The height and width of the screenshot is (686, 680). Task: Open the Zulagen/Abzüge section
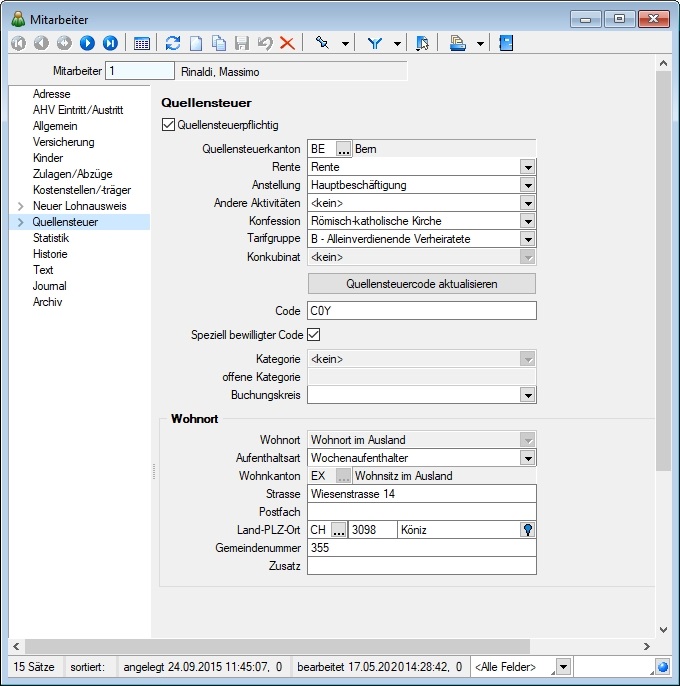click(x=73, y=174)
